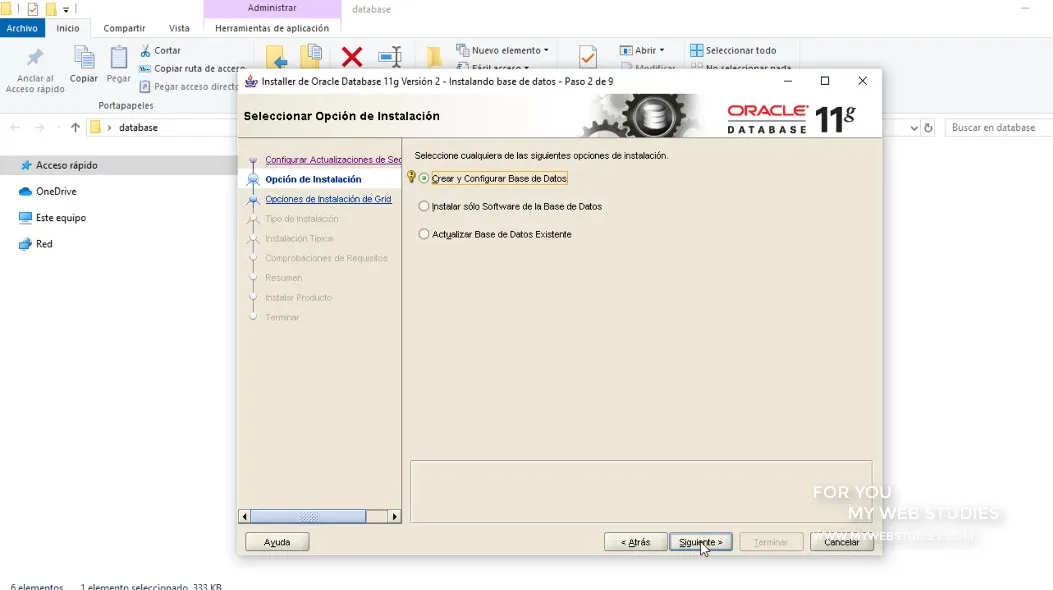Open Herramientas de aplicación tab
Viewport: 1053px width, 590px height.
click(272, 28)
